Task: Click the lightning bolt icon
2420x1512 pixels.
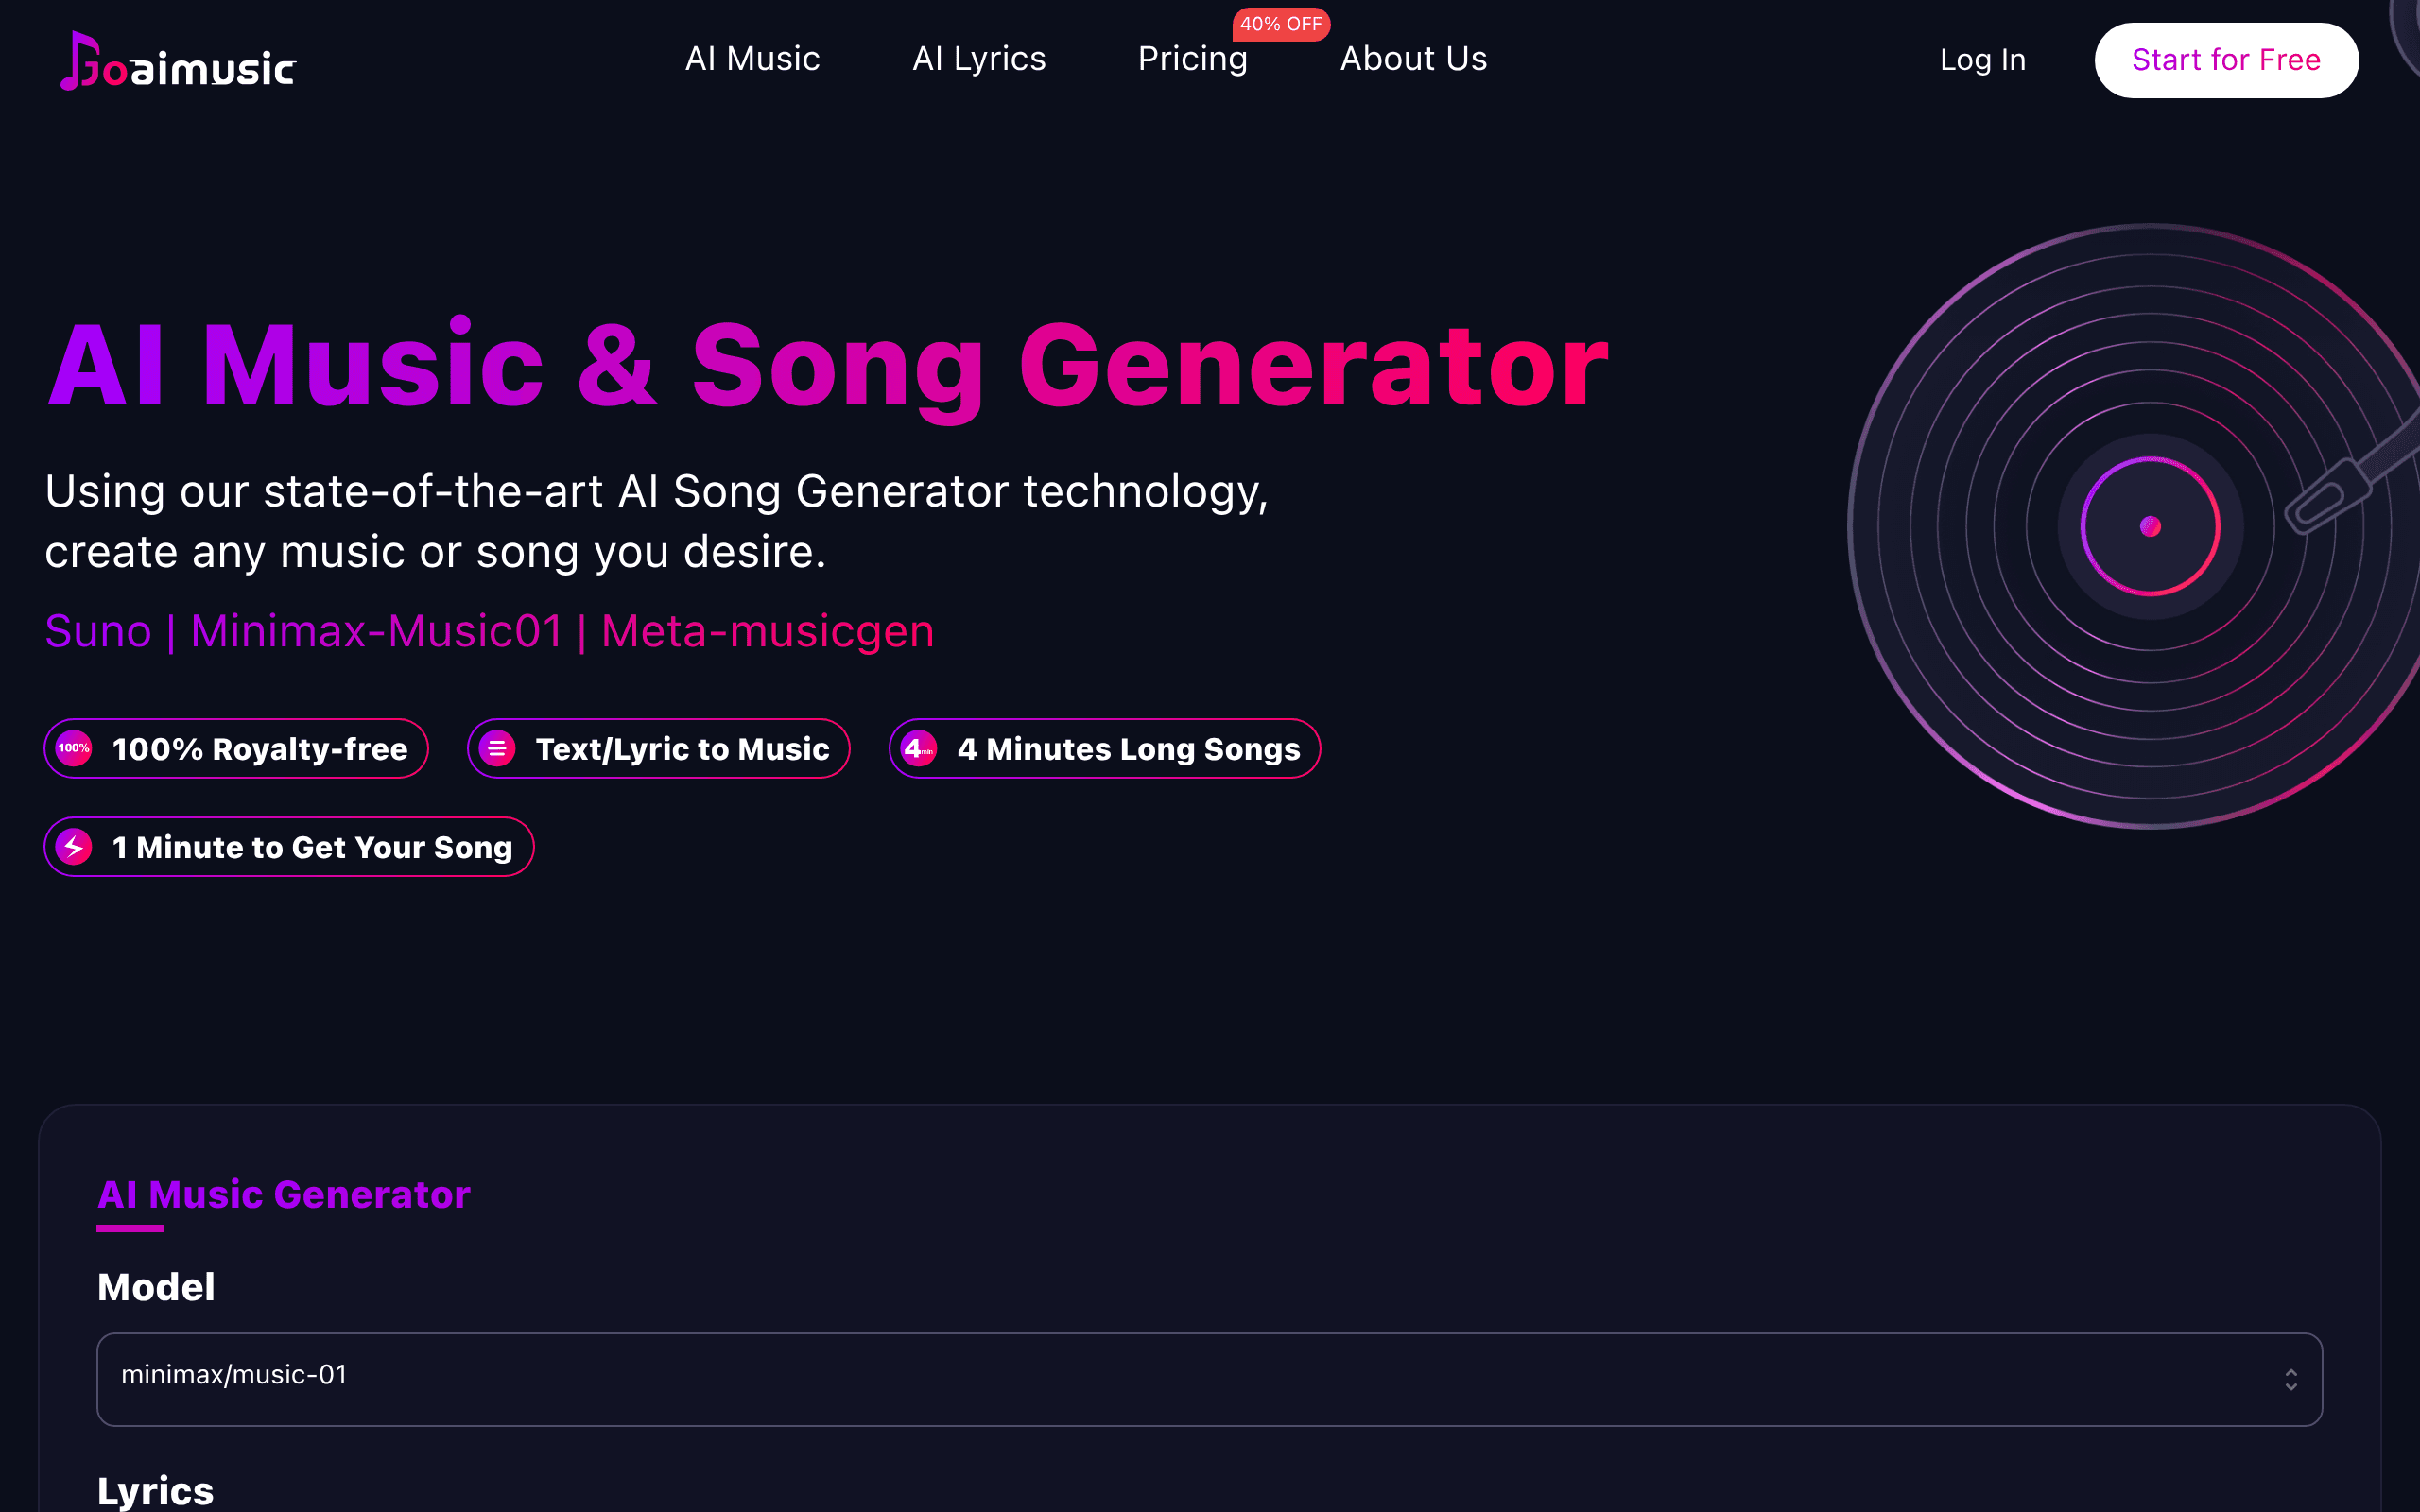Action: tap(74, 847)
